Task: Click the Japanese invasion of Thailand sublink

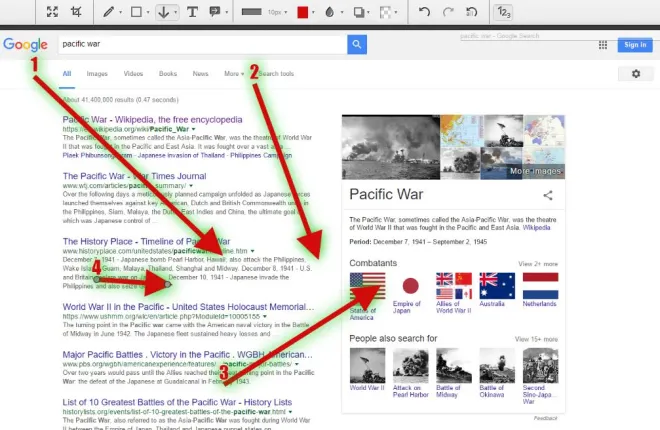Action: point(181,155)
